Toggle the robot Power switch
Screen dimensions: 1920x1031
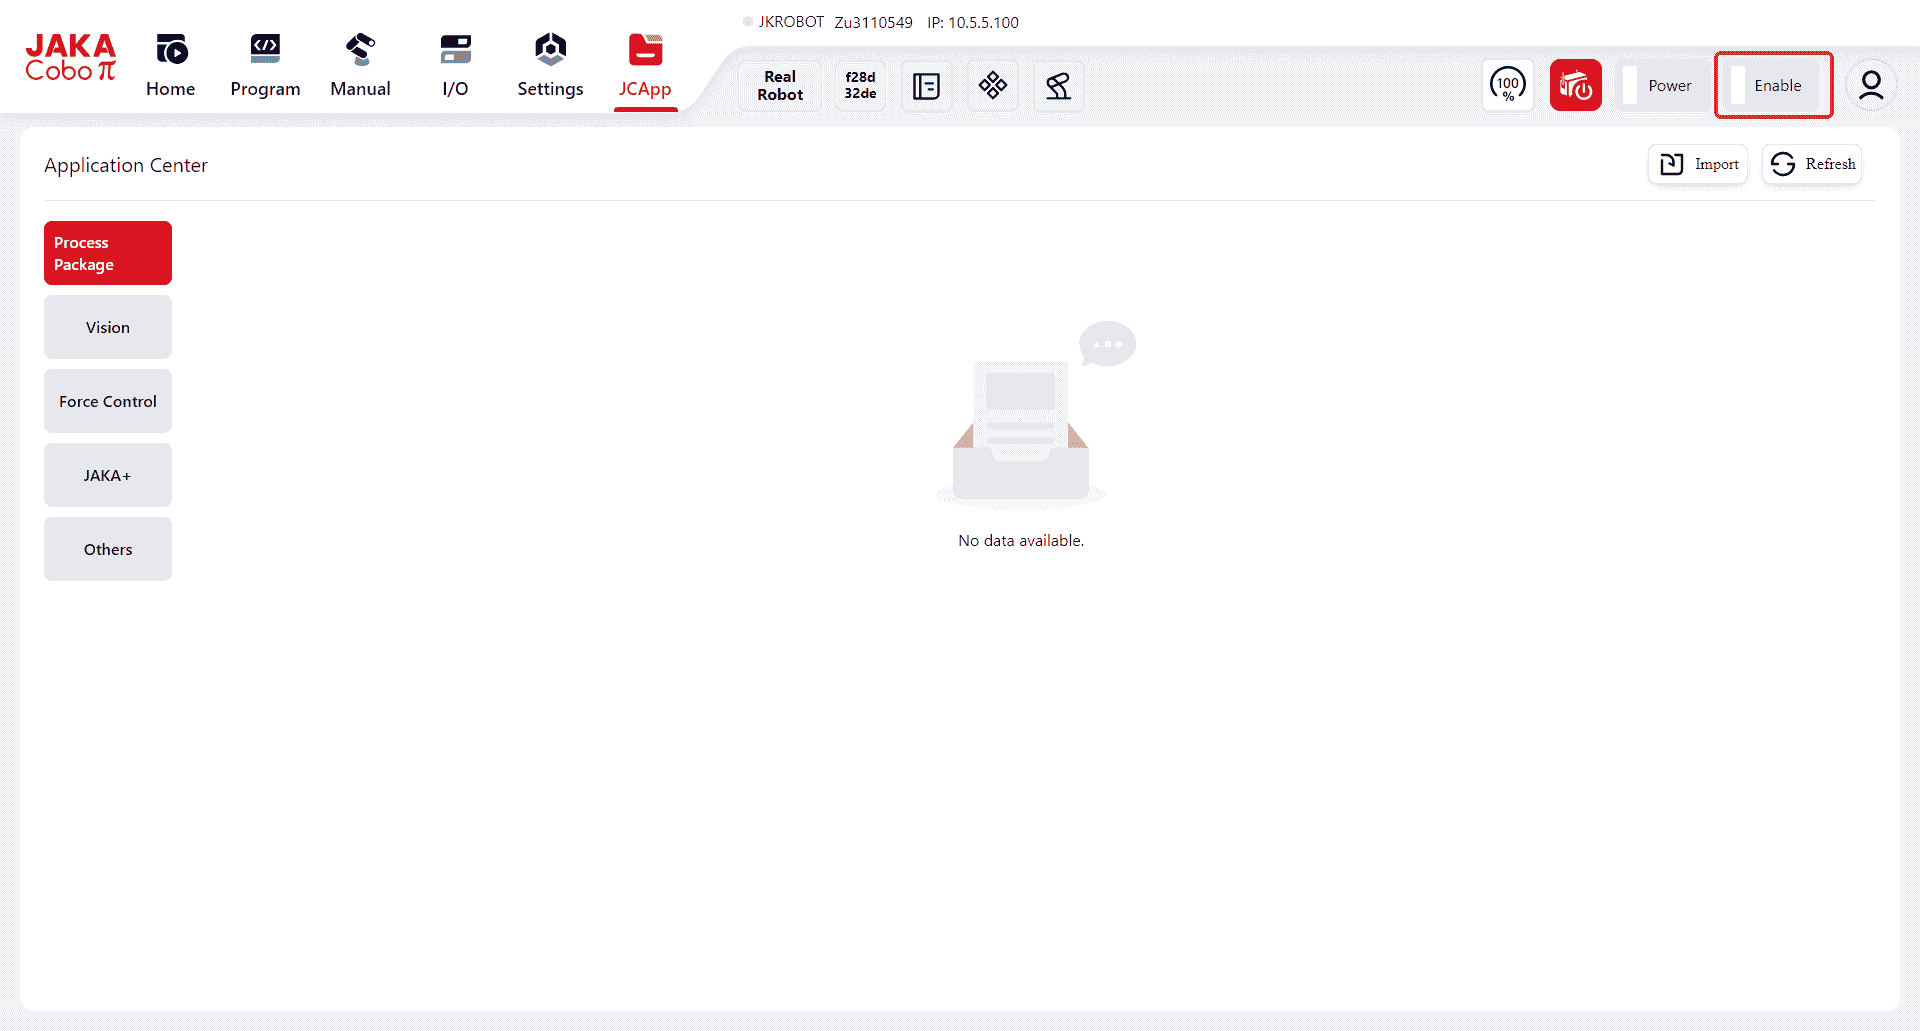click(x=1660, y=86)
